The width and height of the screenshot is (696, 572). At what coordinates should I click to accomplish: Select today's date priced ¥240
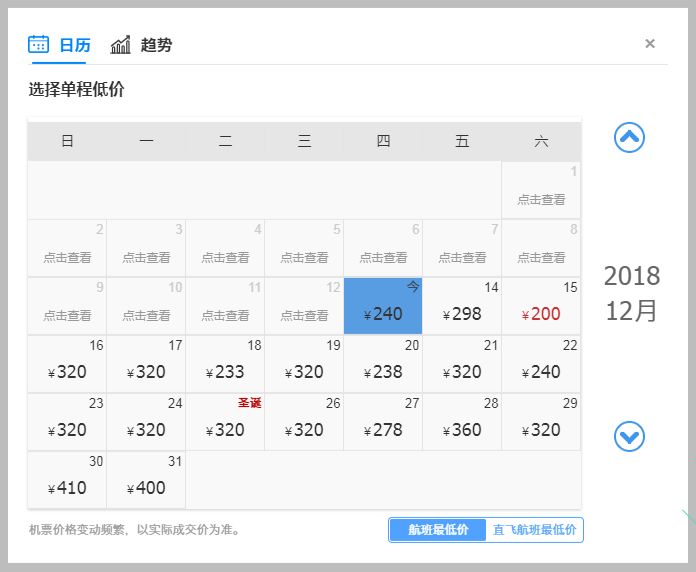tap(383, 306)
